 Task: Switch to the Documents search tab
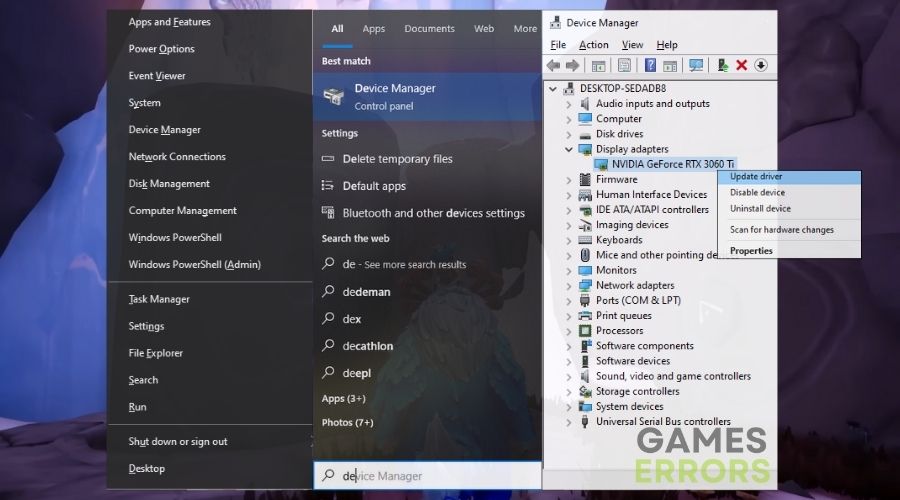click(x=429, y=29)
